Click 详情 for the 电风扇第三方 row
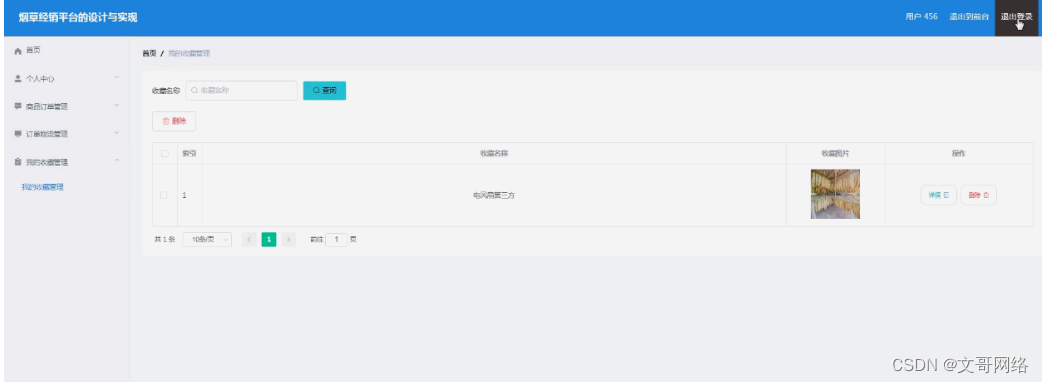 (x=939, y=195)
